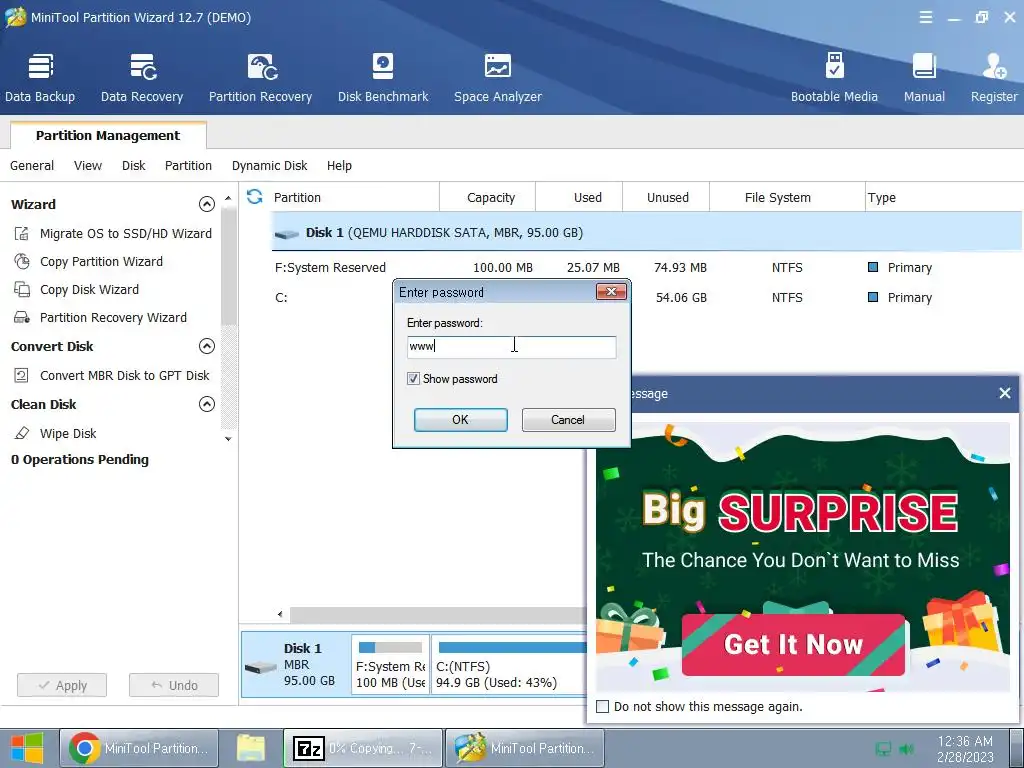Launch Data Recovery tool
Viewport: 1024px width, 768px height.
[142, 78]
